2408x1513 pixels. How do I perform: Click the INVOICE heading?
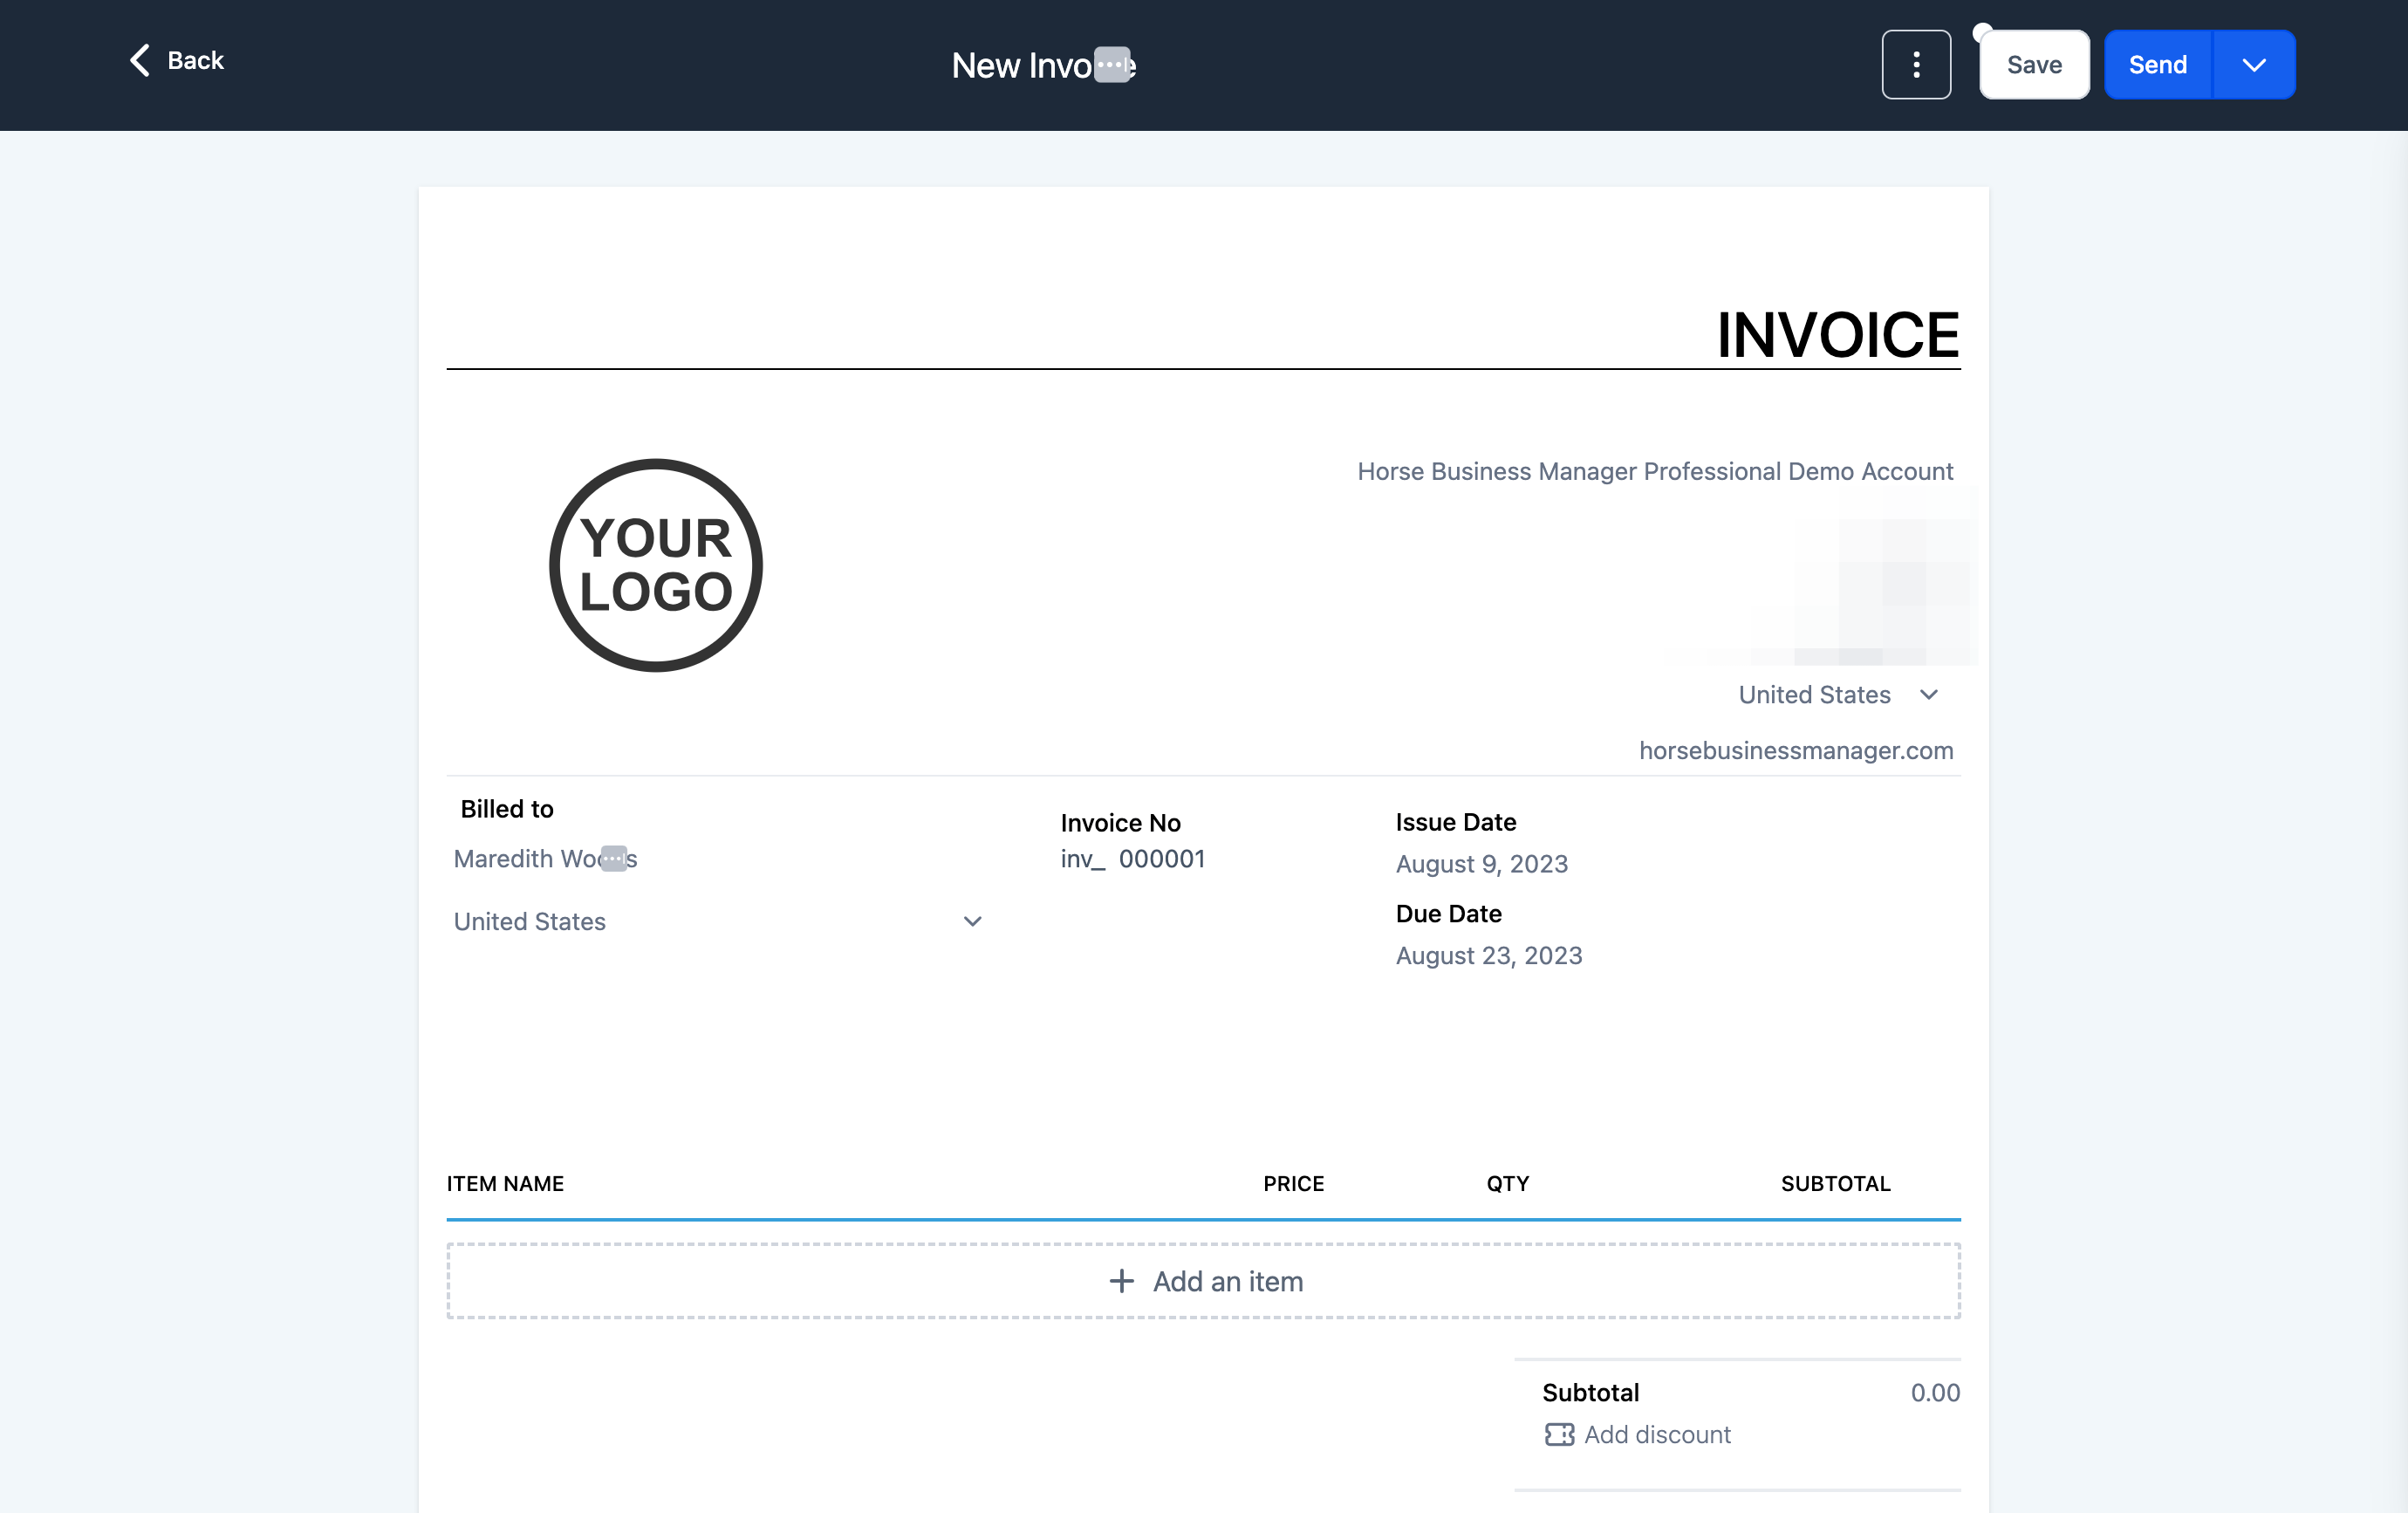[1838, 334]
